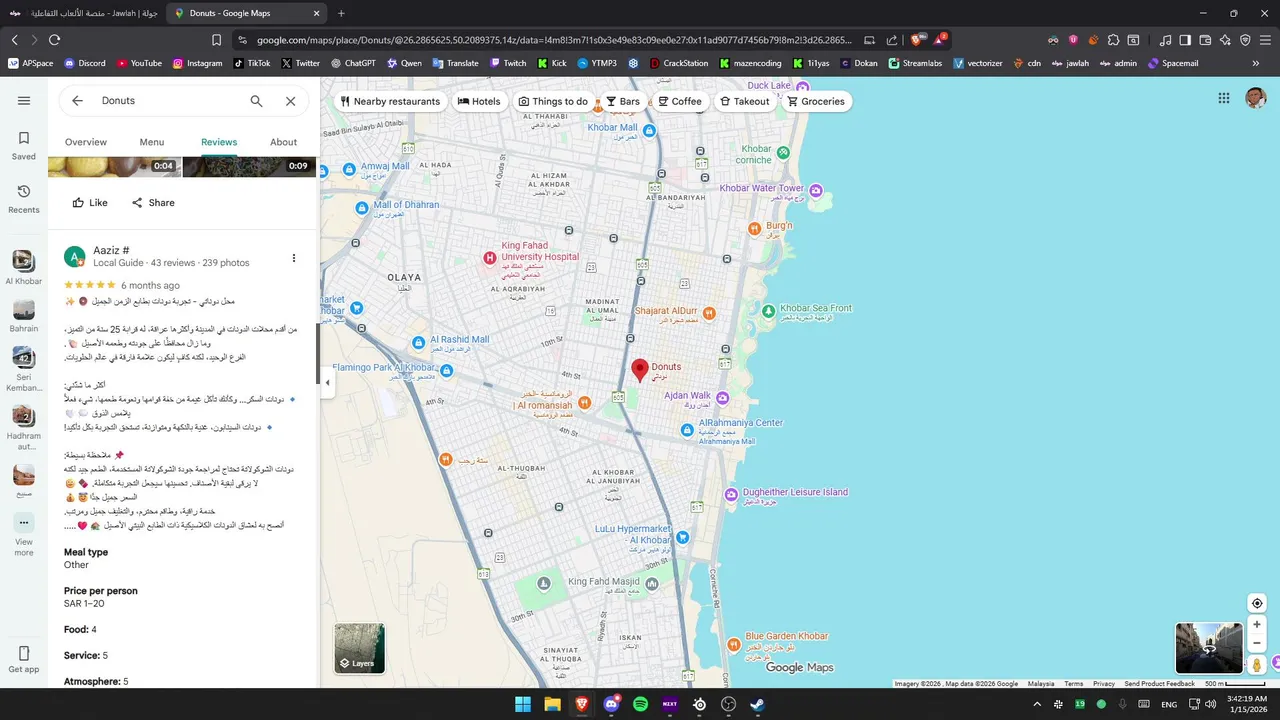
Task: Click the Burg'n restaurant marker
Action: click(x=755, y=228)
